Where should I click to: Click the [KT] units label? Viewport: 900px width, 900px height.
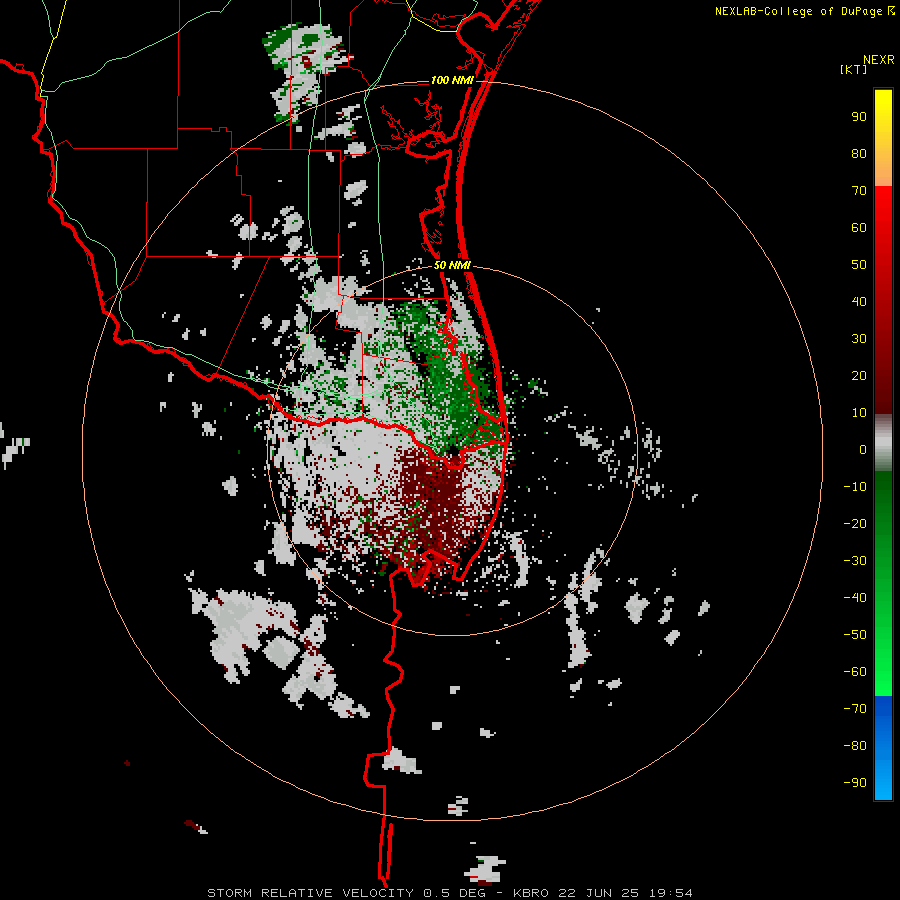(853, 69)
